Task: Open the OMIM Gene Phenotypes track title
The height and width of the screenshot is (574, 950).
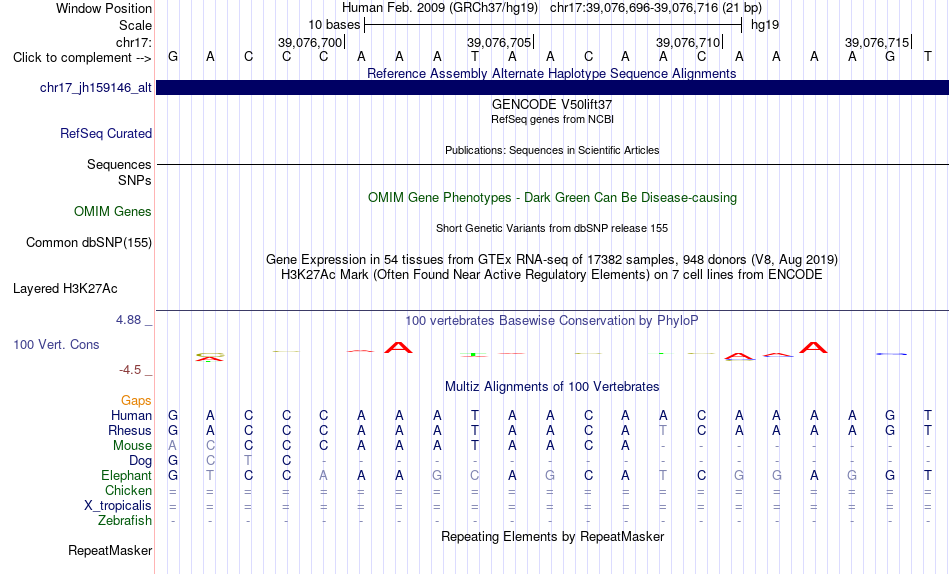Action: click(552, 198)
